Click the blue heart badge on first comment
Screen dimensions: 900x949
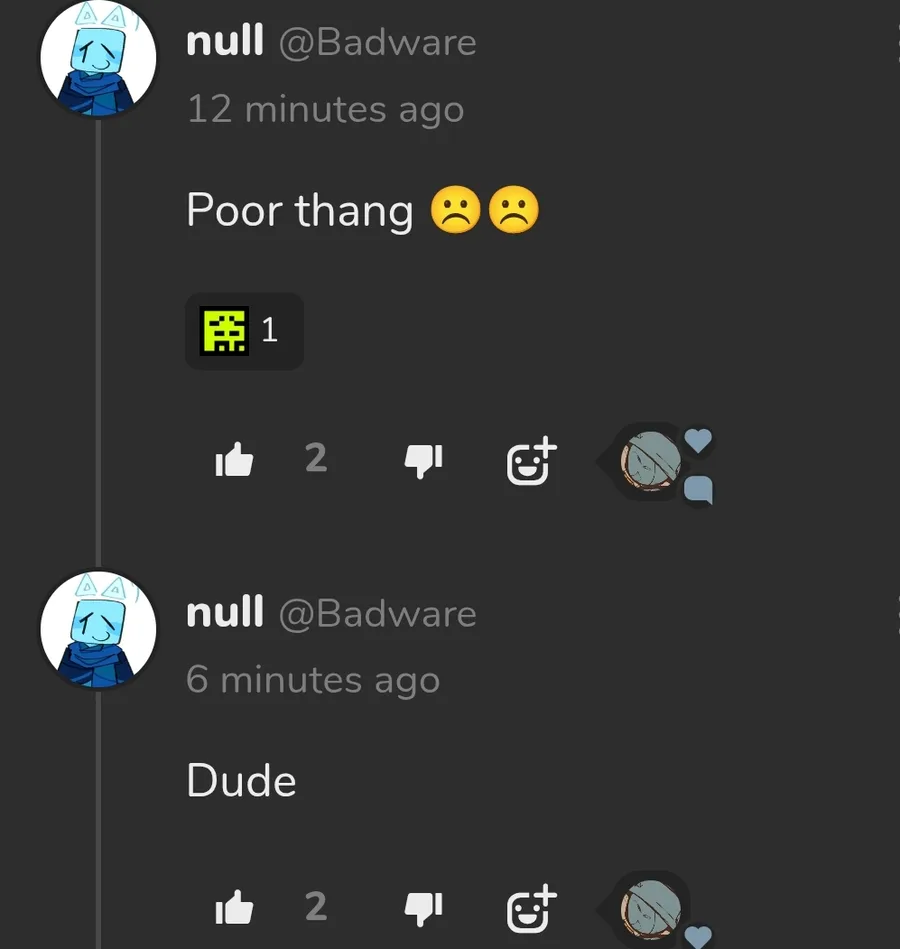pos(698,440)
